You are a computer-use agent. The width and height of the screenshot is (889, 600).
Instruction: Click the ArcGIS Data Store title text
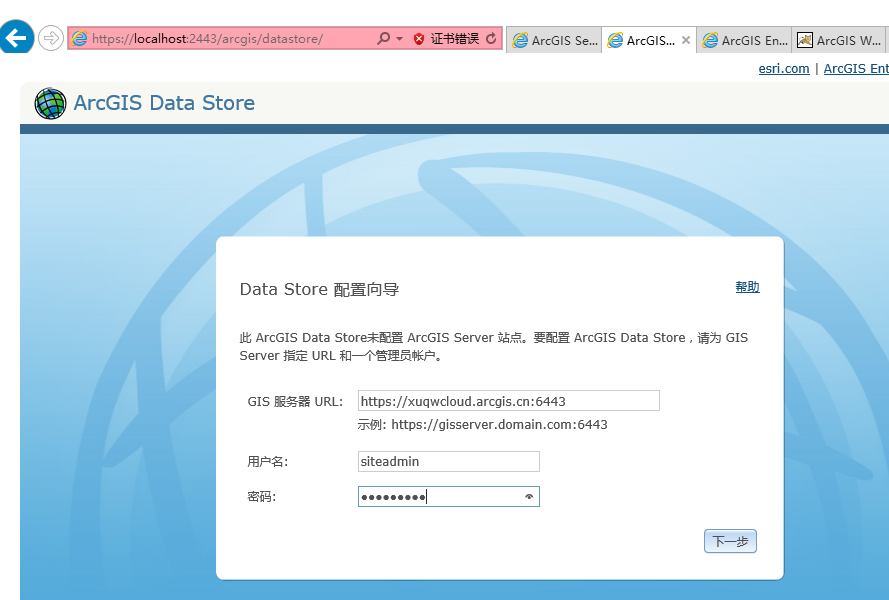(x=164, y=103)
